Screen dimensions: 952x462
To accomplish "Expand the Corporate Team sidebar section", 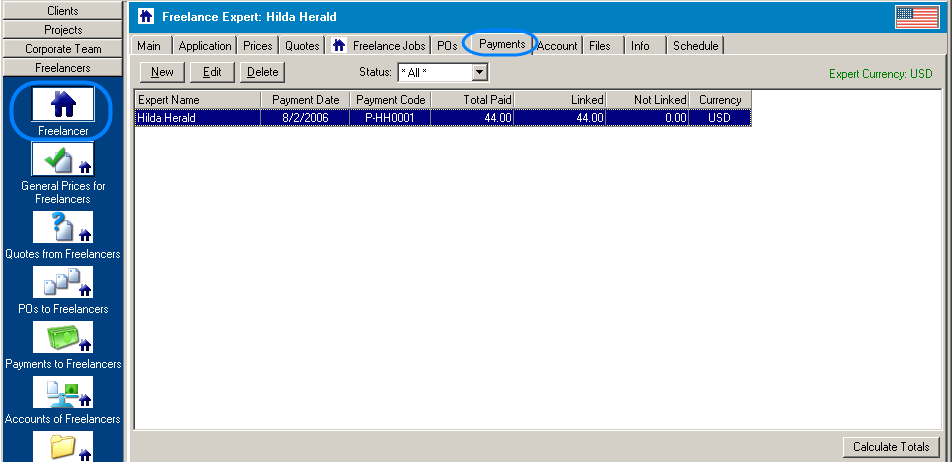I will (63, 48).
